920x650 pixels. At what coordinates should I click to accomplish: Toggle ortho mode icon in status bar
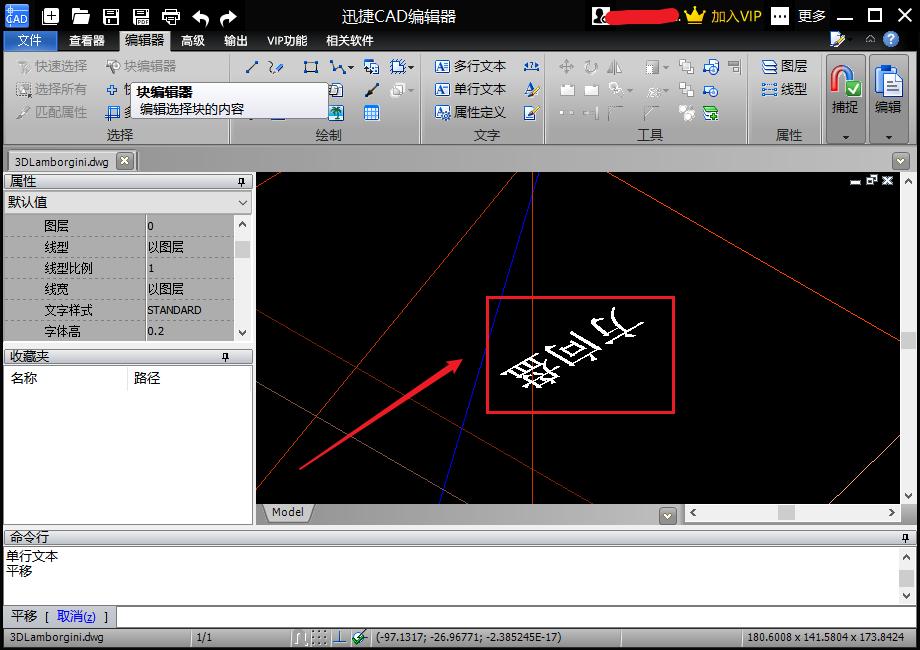coord(339,637)
